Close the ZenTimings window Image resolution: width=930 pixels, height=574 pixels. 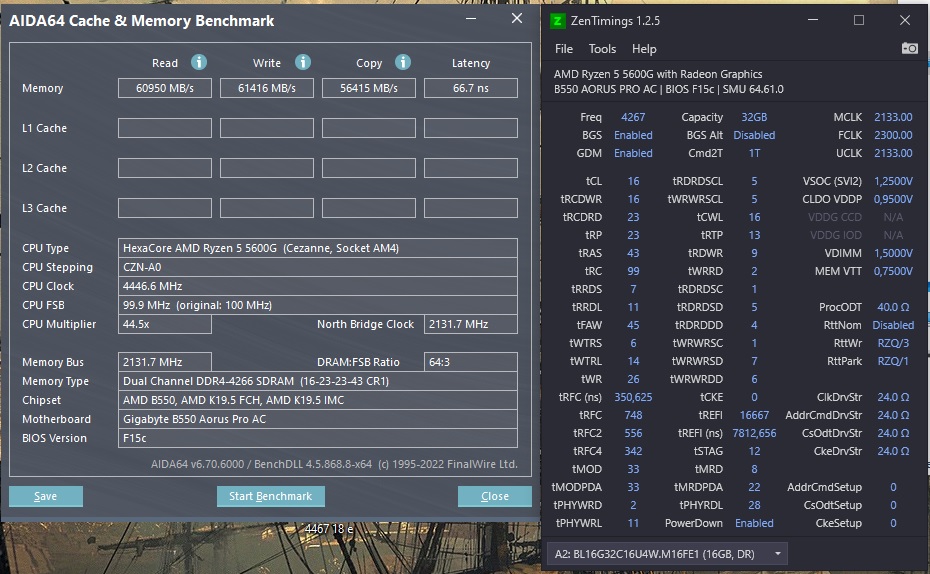tap(904, 20)
